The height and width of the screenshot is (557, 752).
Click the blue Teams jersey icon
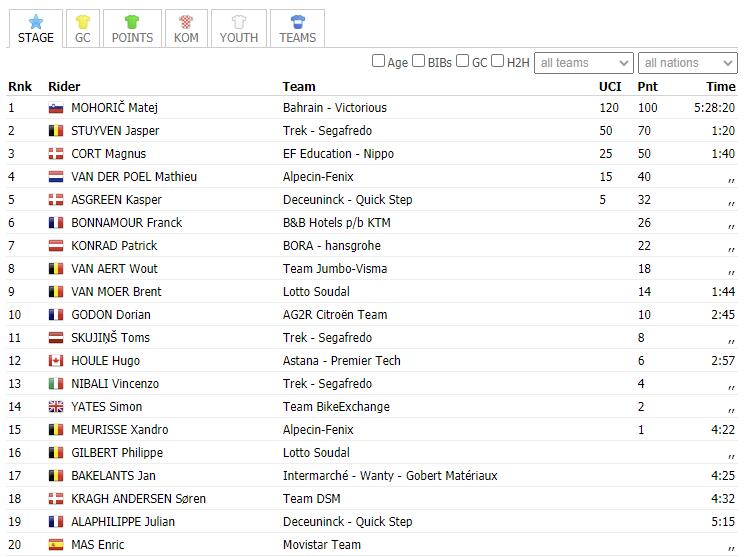[x=298, y=22]
